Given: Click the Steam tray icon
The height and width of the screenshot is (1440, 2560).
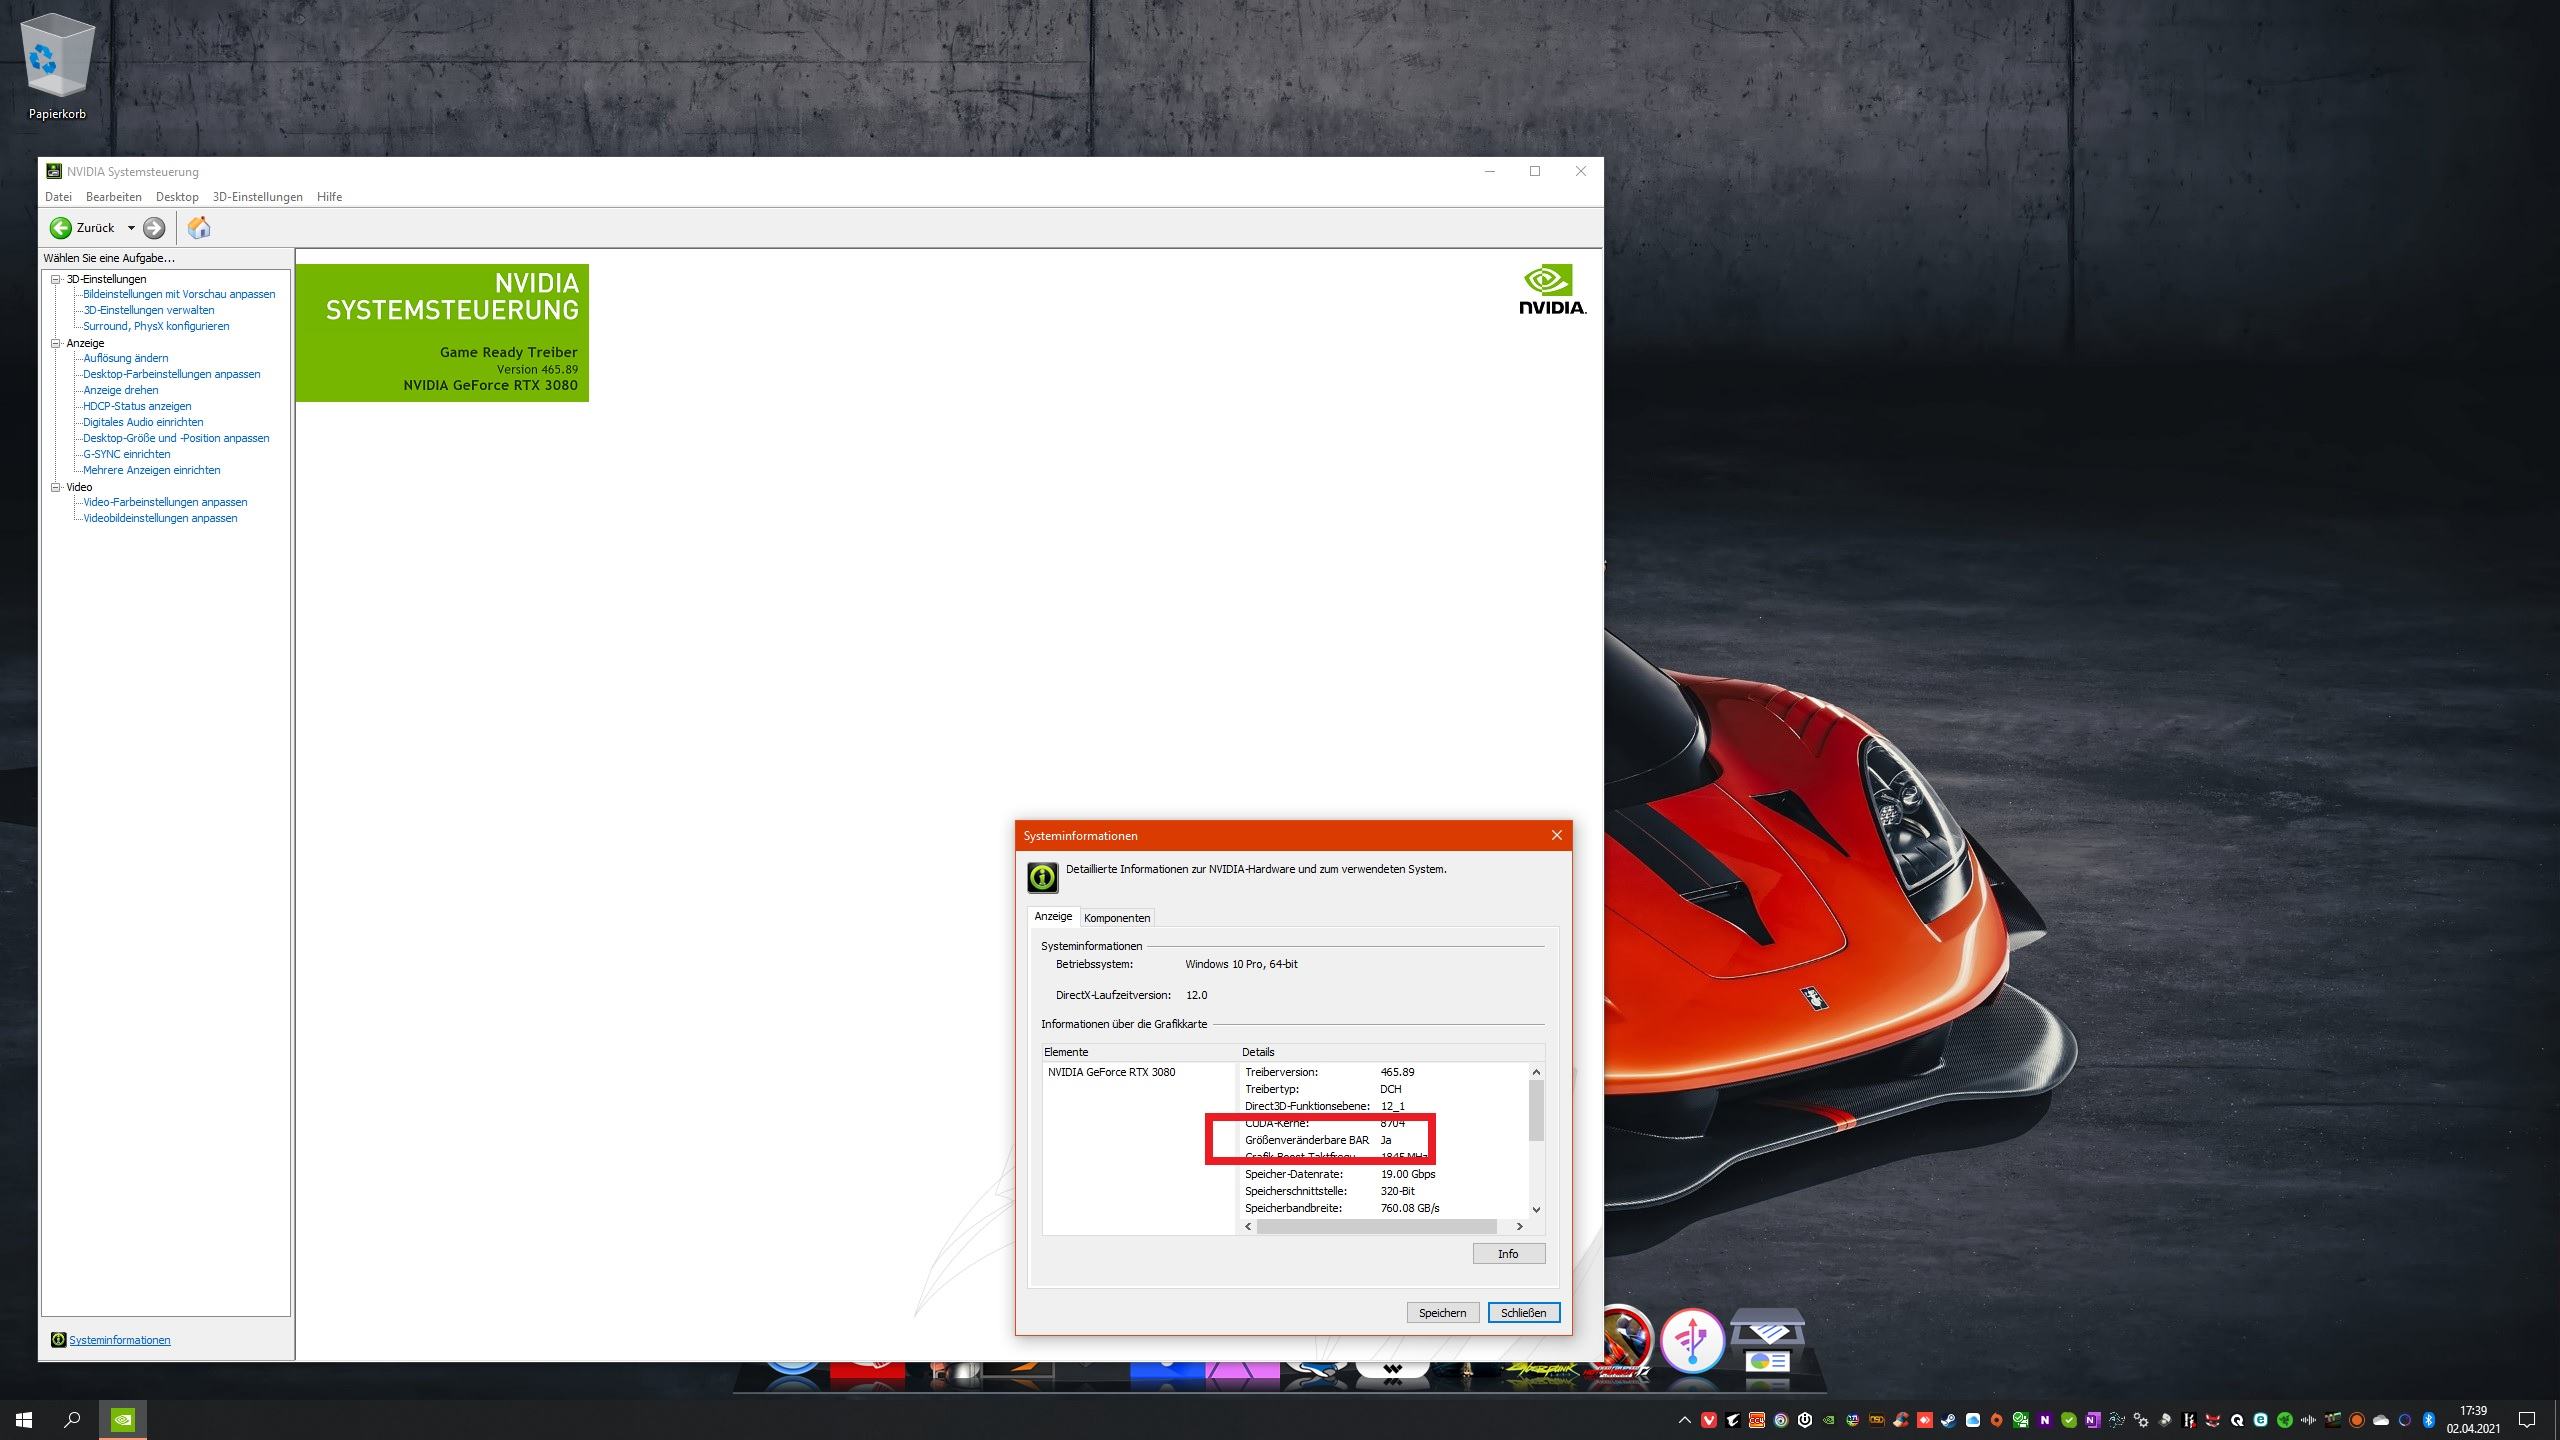Looking at the screenshot, I should [1948, 1420].
